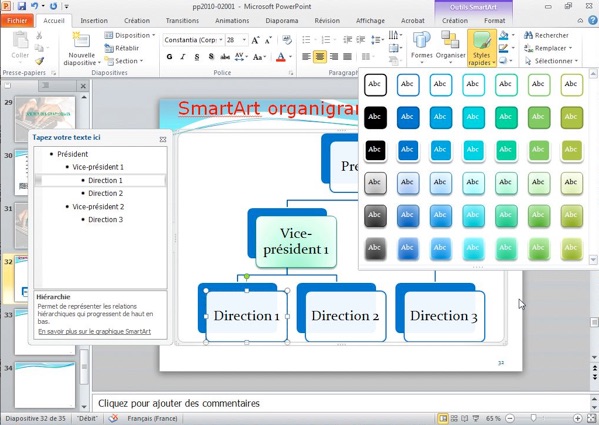Click zoom out minus button
This screenshot has height=425, width=599.
510,419
